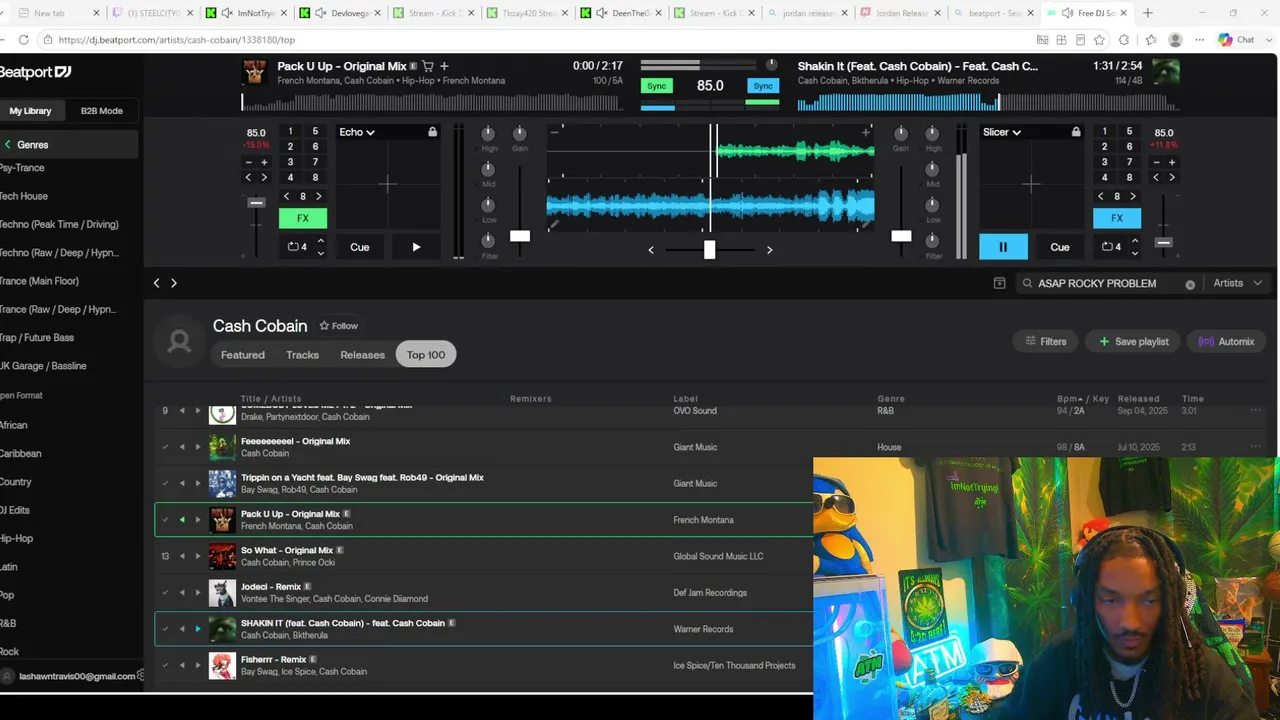This screenshot has width=1280, height=720.
Task: Nudge crossfader right arrow
Action: coord(769,250)
